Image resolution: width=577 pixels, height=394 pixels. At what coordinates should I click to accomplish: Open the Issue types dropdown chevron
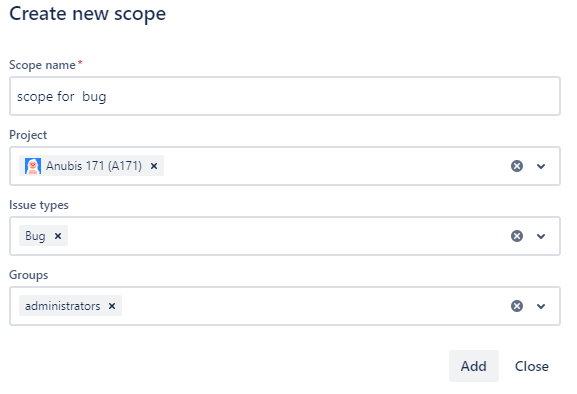[541, 236]
